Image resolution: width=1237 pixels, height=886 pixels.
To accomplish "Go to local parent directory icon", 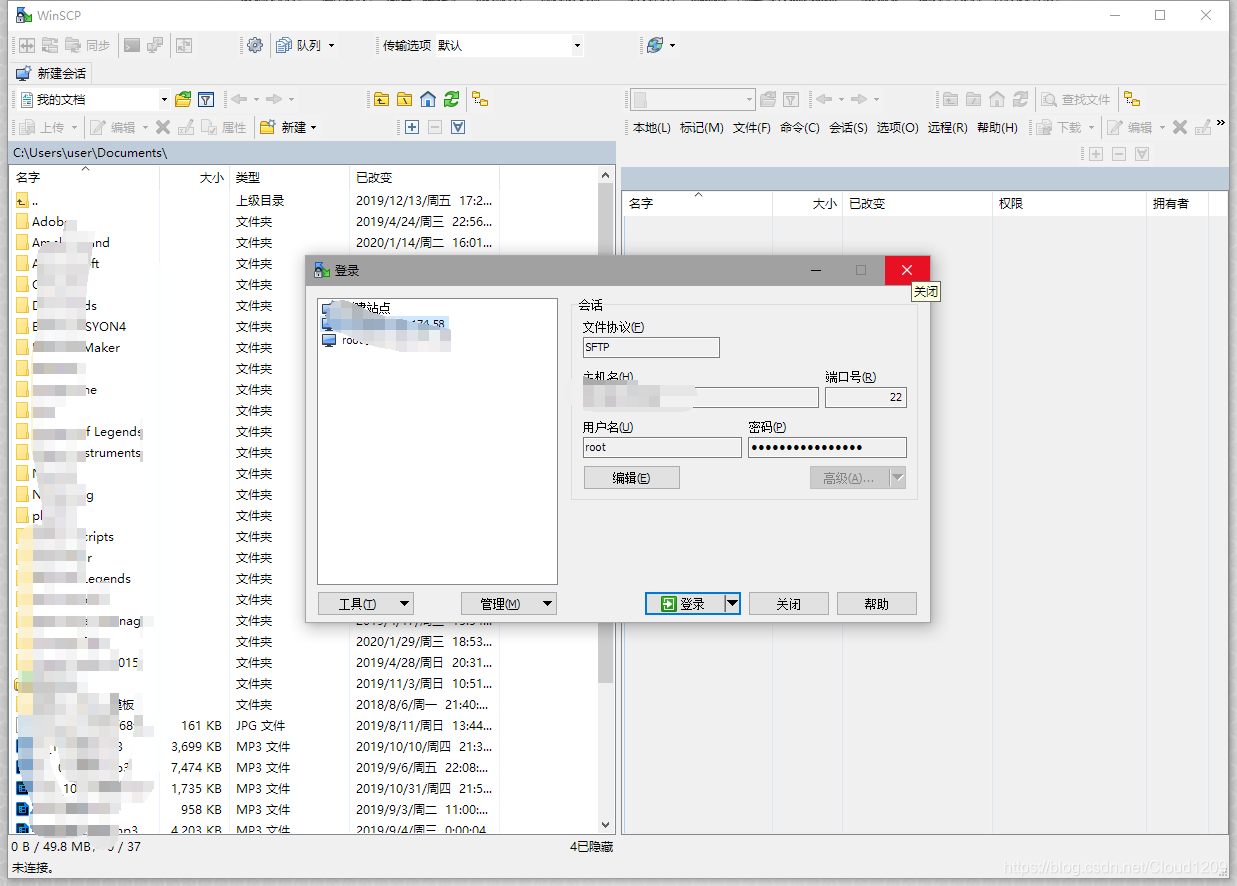I will point(382,99).
